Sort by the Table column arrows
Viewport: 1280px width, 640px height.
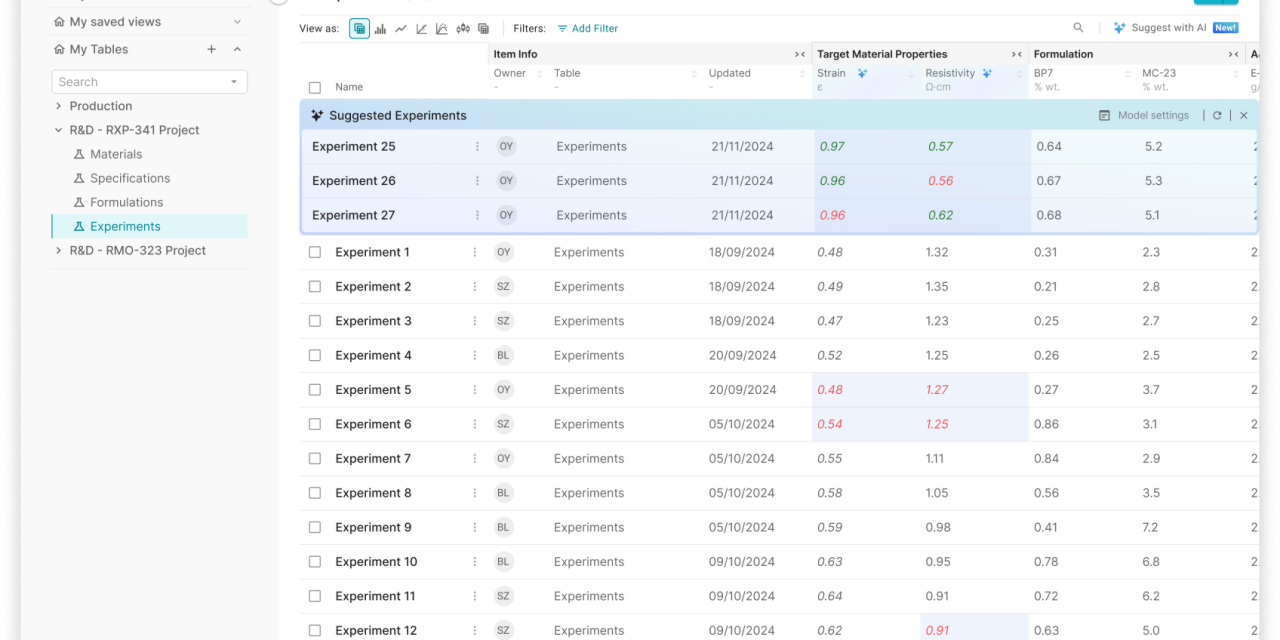click(x=694, y=73)
